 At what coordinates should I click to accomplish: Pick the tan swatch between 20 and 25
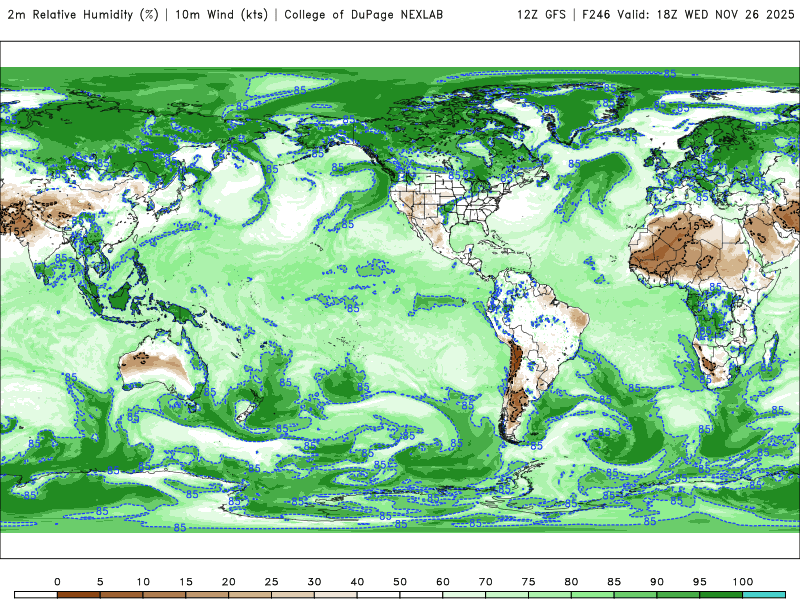click(x=250, y=595)
